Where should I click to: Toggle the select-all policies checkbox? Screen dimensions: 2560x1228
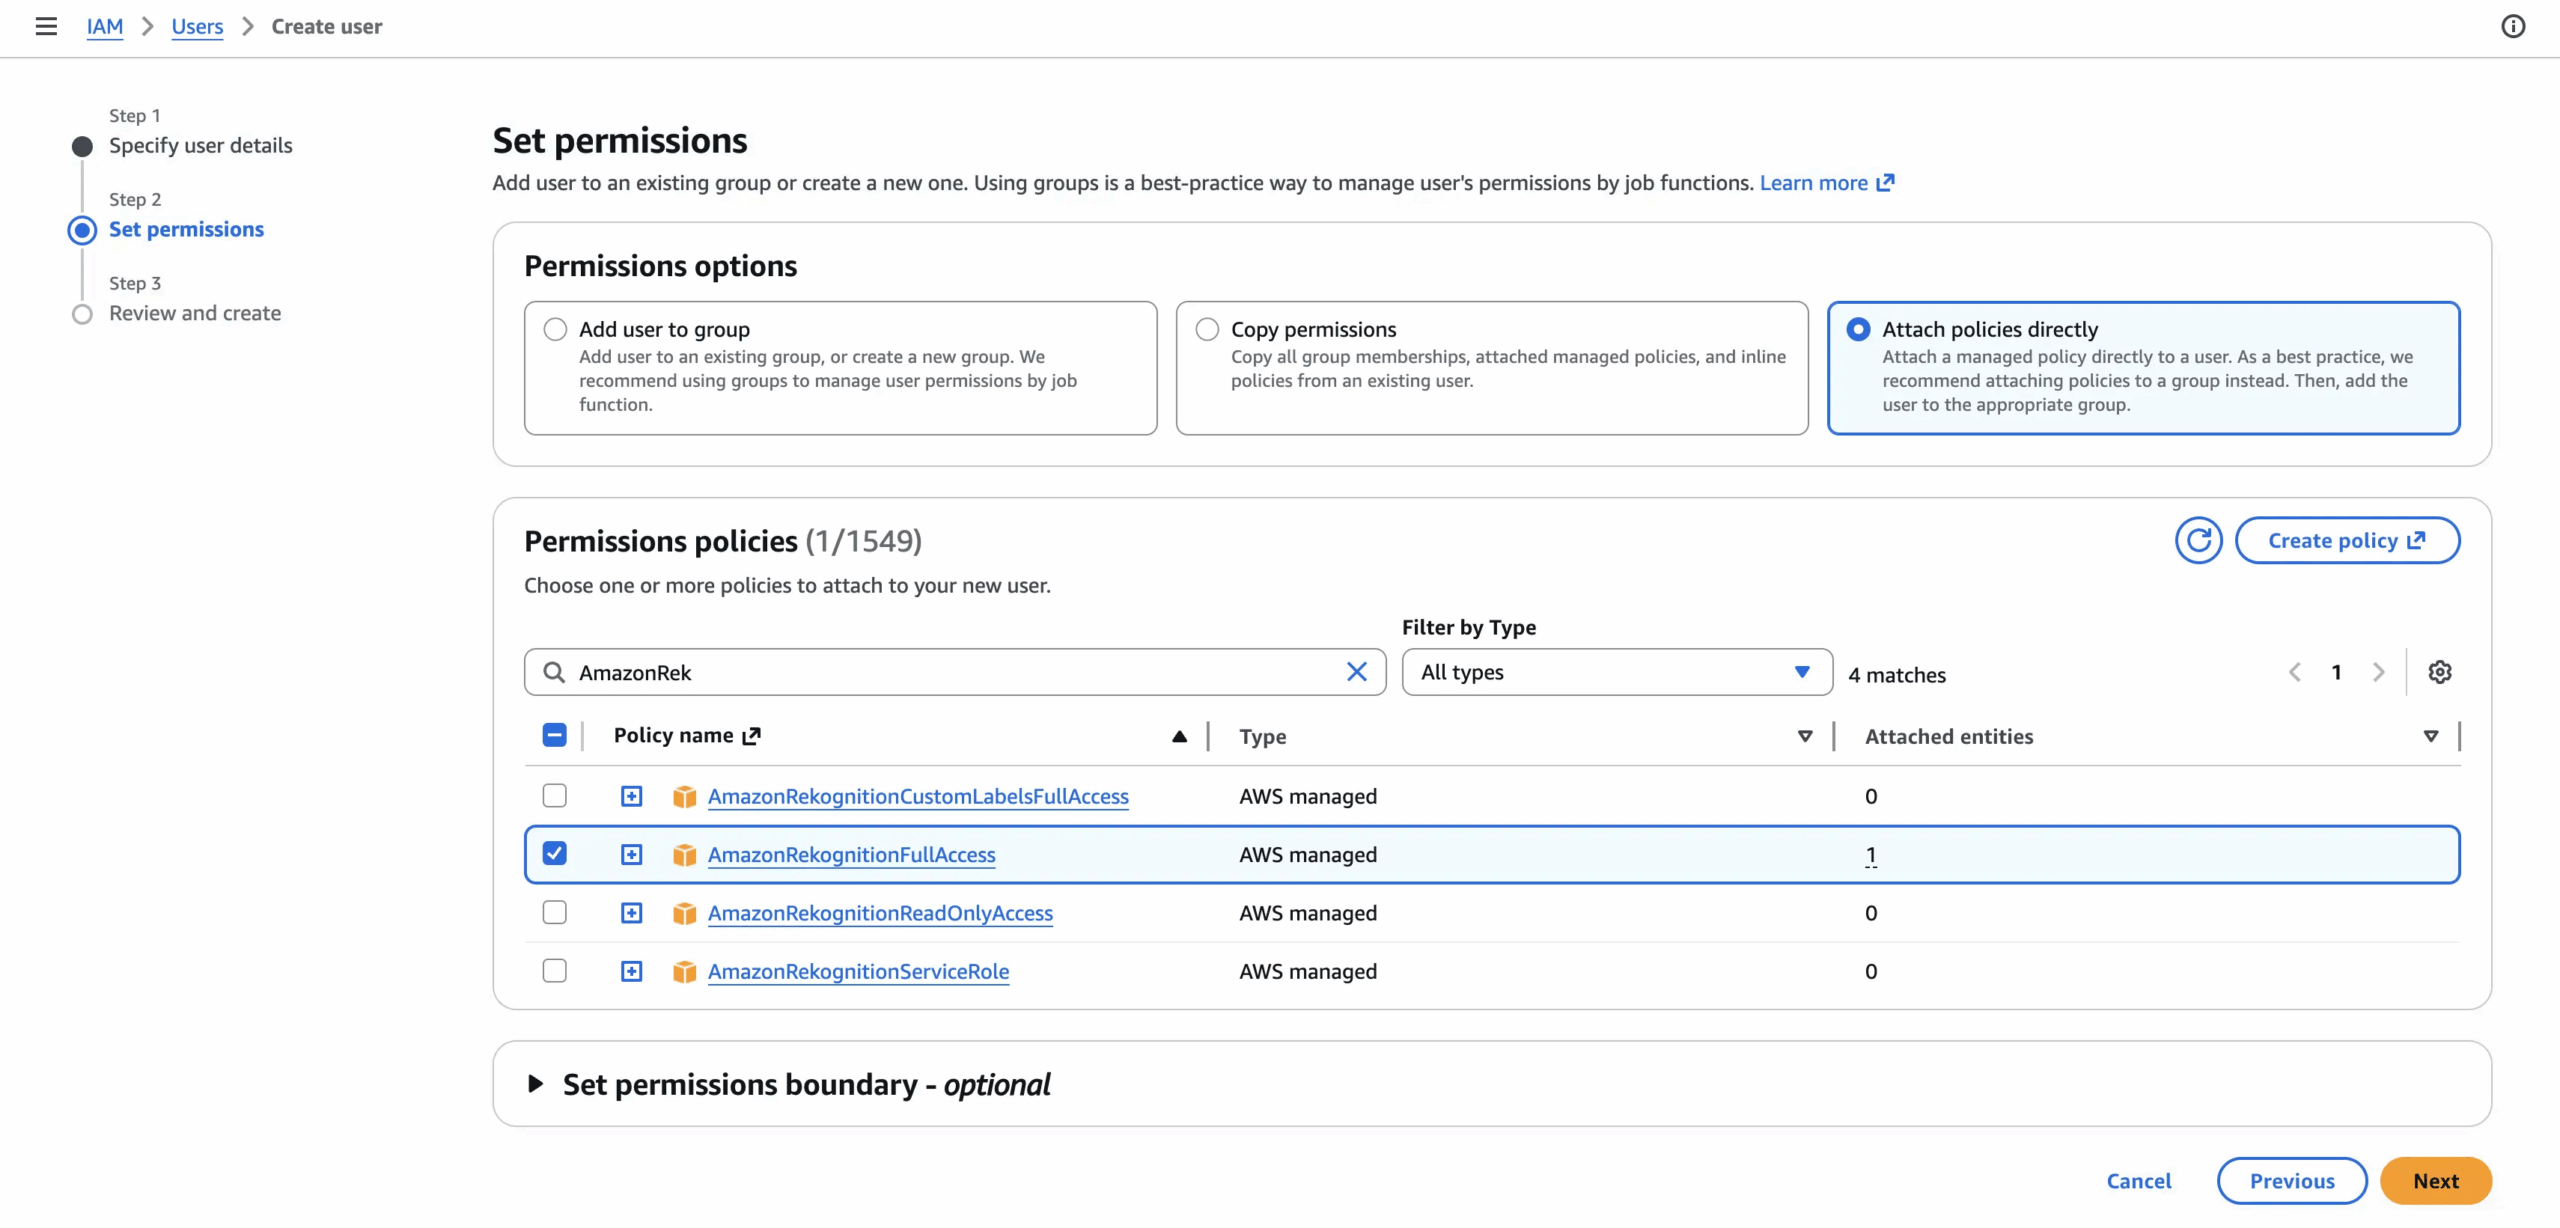coord(554,735)
